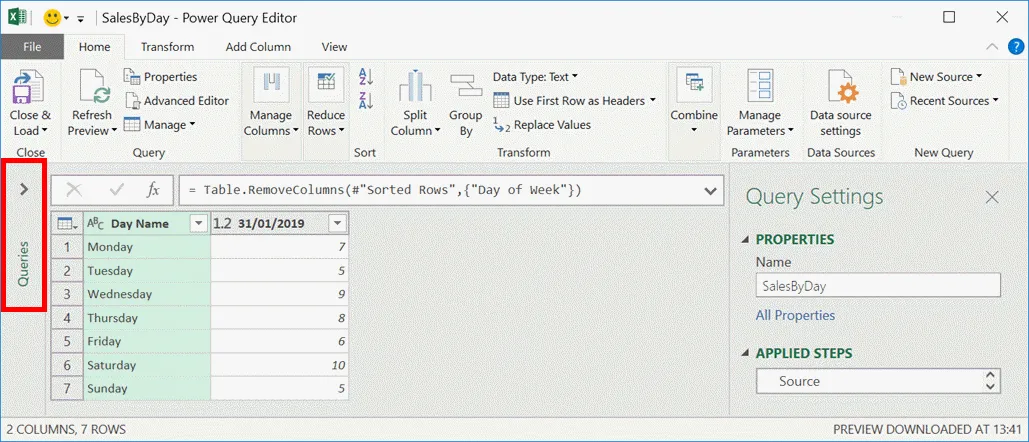Open the Day Name column filter dropdown
Screen dimensions: 1029x442
(198, 224)
